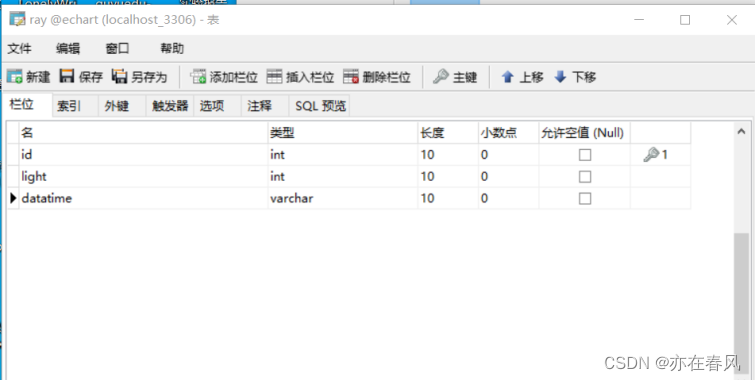Switch to the 选项 tab

217,106
